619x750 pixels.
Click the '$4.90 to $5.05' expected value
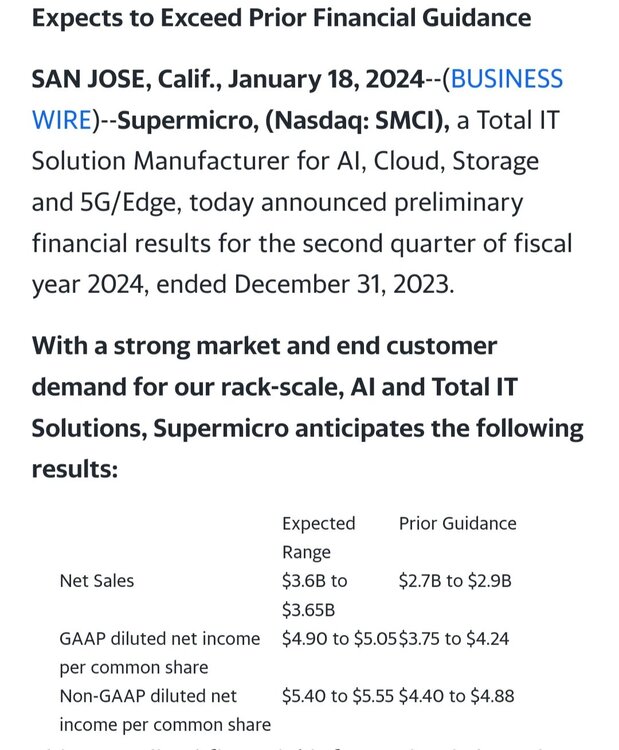339,638
